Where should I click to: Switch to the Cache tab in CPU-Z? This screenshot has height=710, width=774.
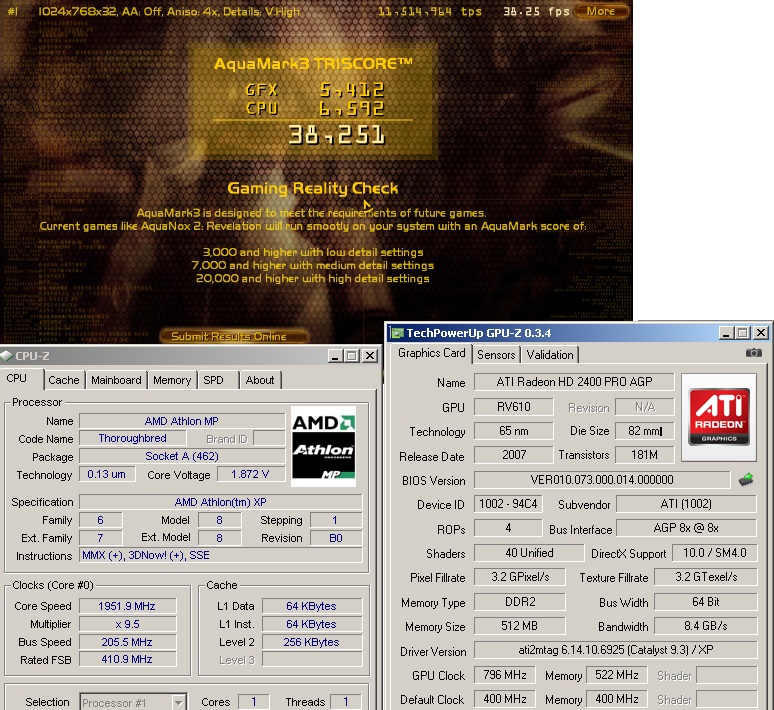64,380
